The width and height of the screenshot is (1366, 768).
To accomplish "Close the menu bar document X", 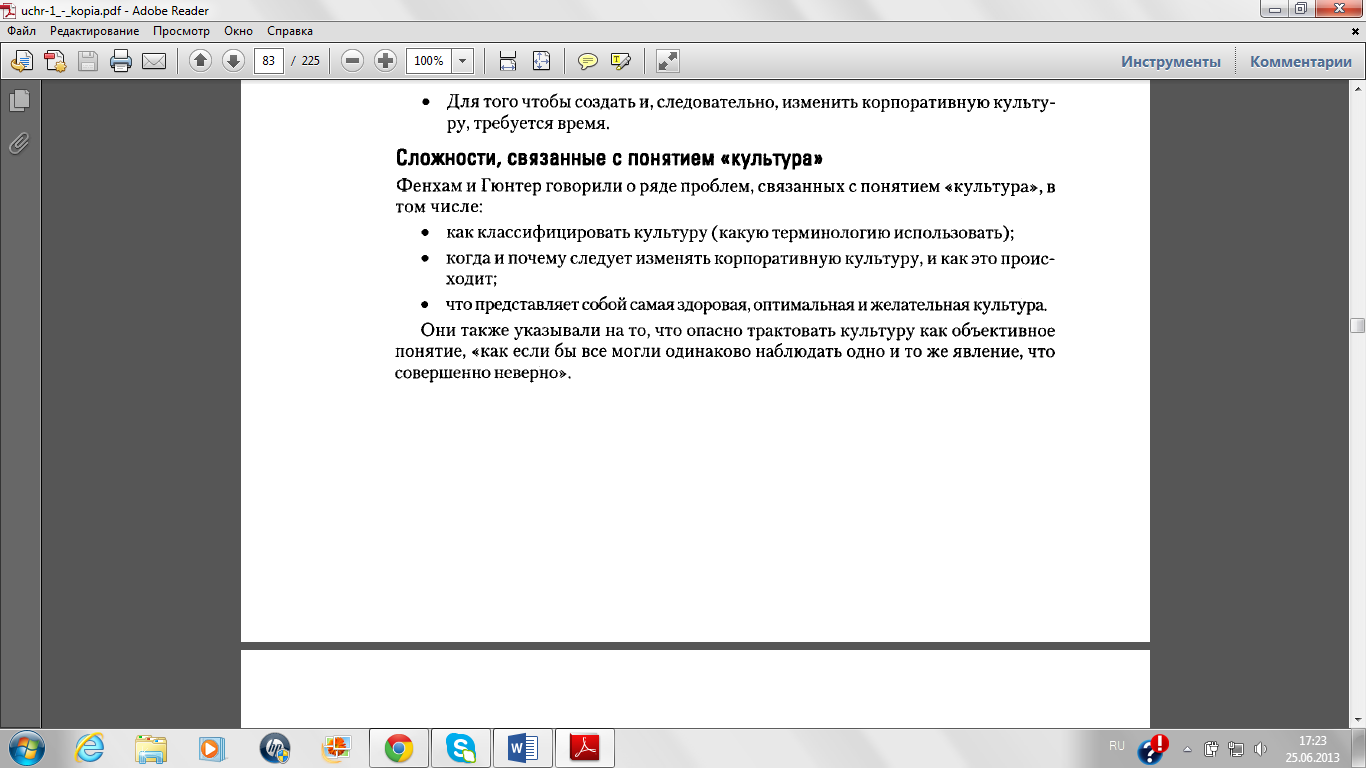I will point(1354,32).
